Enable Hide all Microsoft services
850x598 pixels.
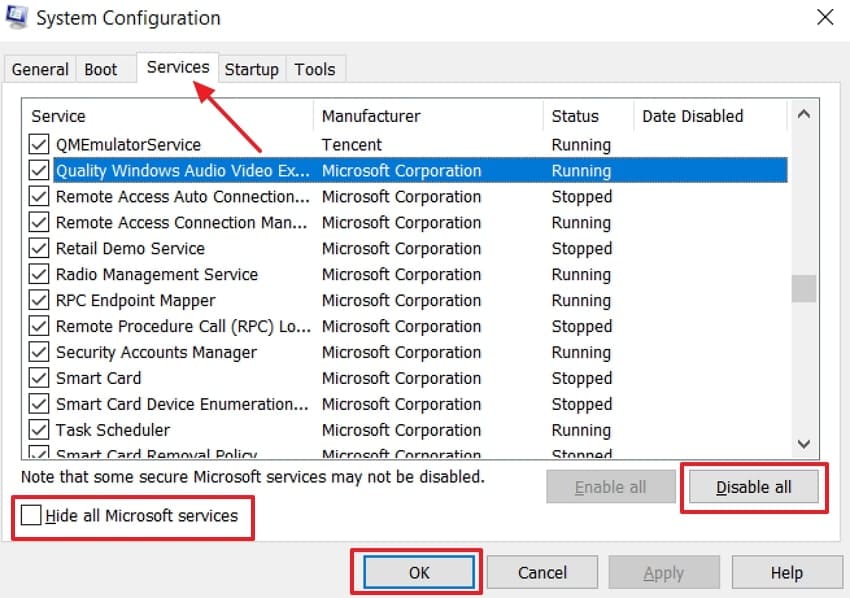pos(29,517)
